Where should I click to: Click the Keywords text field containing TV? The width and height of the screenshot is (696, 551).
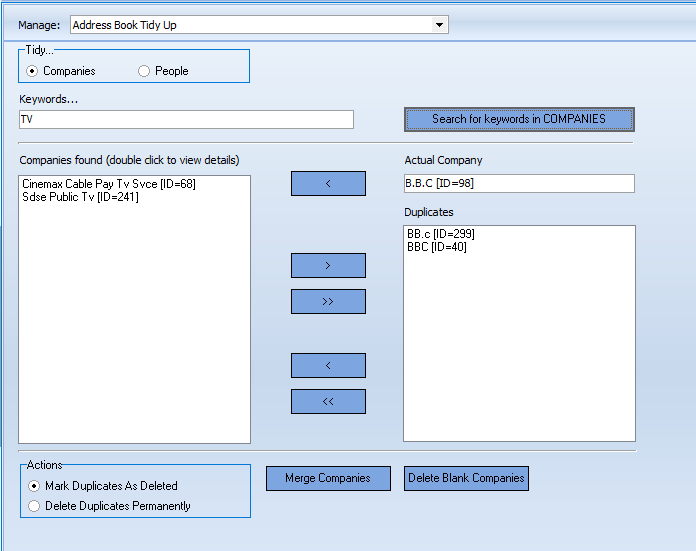point(186,119)
